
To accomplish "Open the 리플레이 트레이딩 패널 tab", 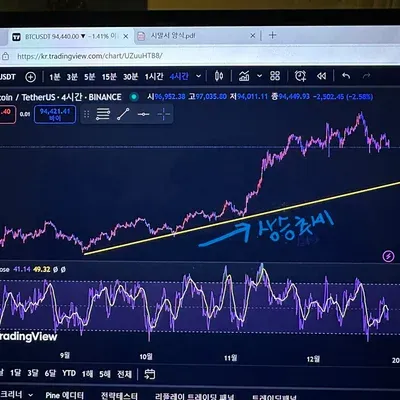I will [x=194, y=397].
